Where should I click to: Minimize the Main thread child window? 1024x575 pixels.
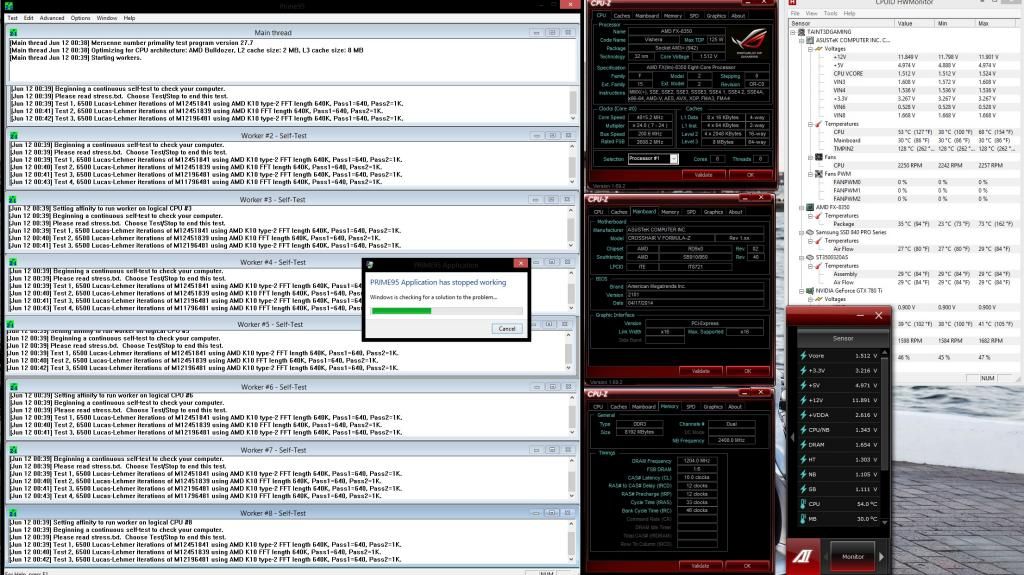point(537,32)
